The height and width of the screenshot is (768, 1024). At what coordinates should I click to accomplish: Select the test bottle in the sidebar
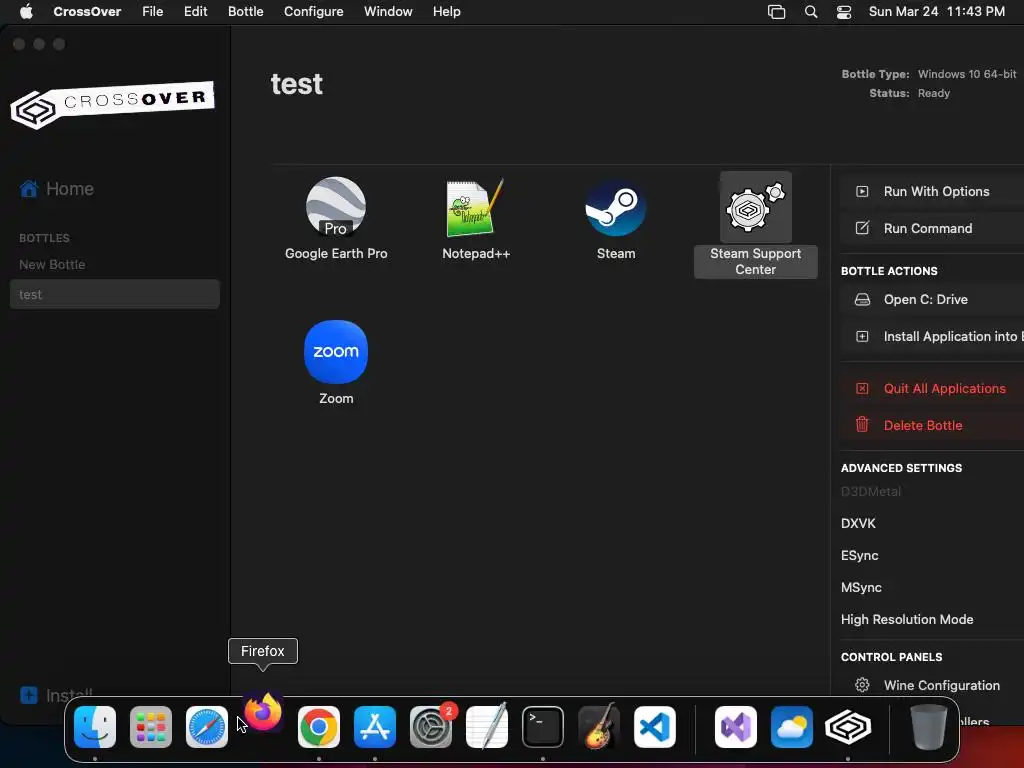point(115,295)
